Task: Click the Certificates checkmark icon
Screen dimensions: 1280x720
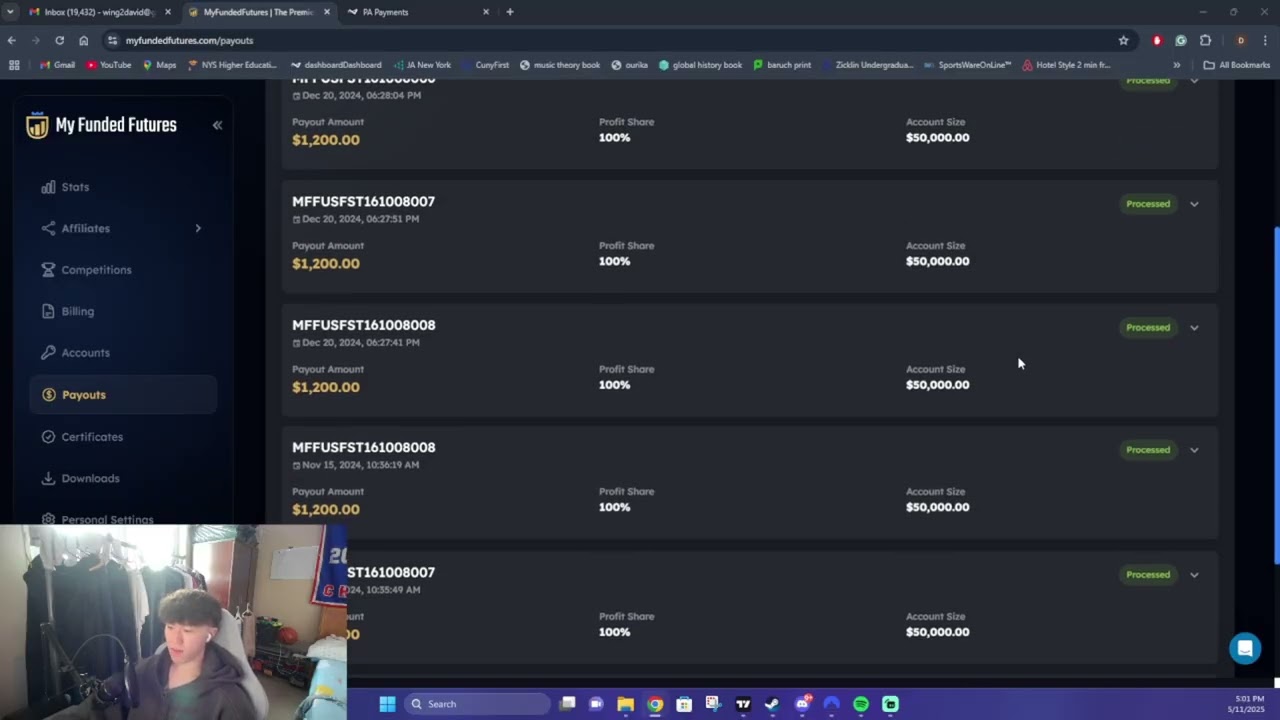Action: point(48,437)
